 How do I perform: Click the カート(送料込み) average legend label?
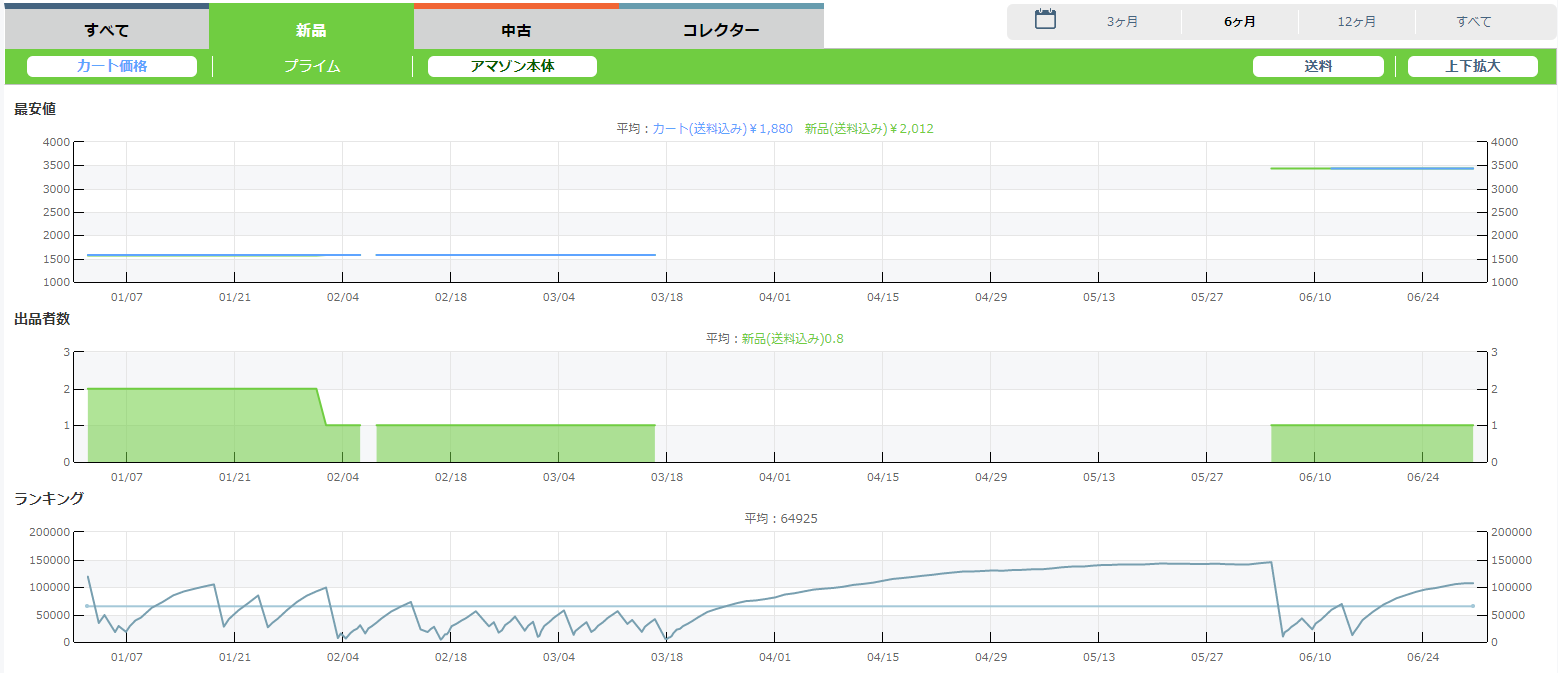point(722,129)
